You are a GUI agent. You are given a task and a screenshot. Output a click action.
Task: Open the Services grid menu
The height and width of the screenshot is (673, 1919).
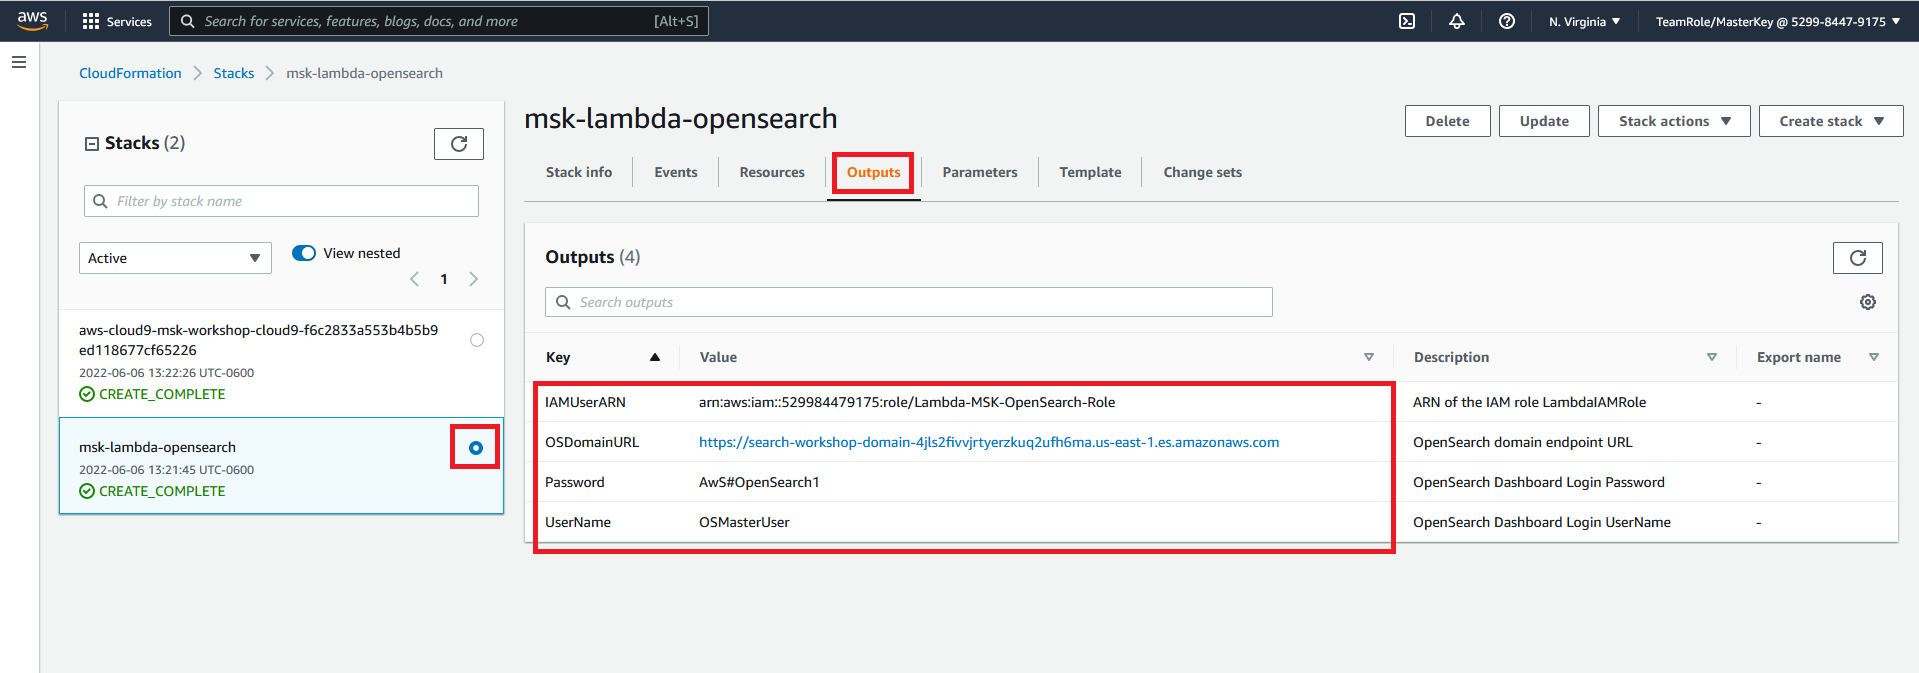coord(117,21)
